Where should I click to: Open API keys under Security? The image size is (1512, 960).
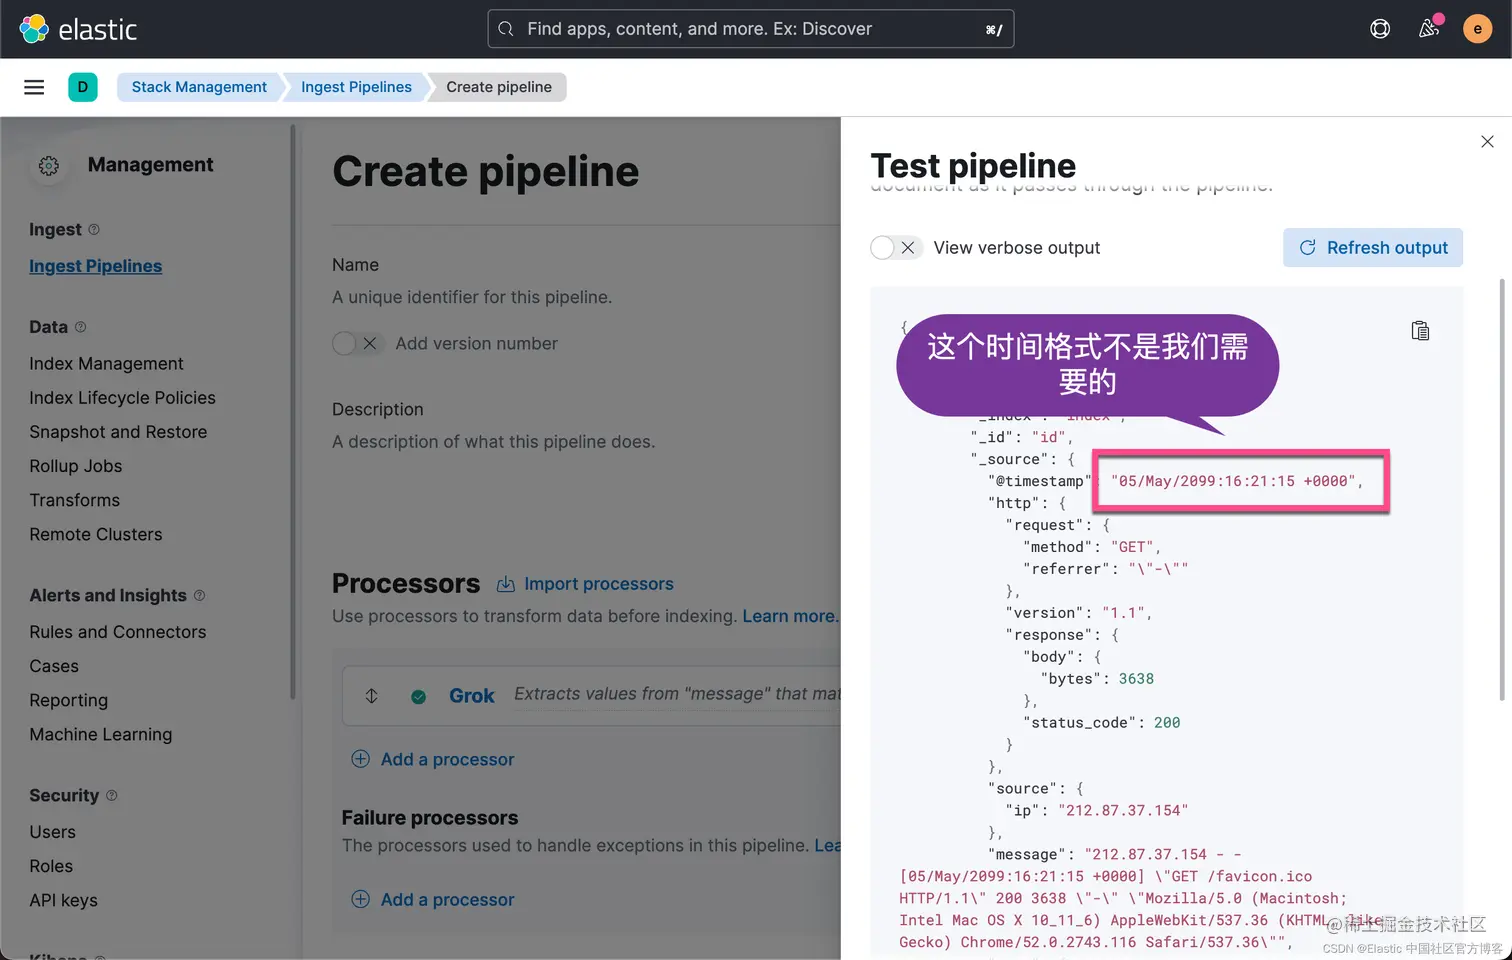[x=63, y=900]
